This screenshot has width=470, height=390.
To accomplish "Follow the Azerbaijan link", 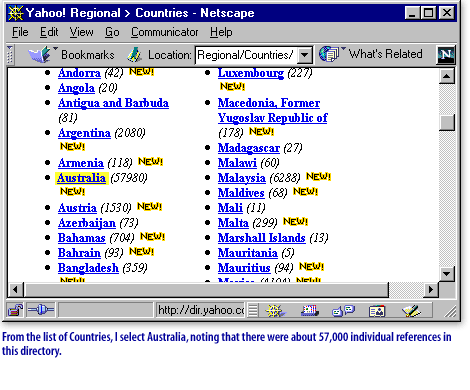I will (x=87, y=223).
